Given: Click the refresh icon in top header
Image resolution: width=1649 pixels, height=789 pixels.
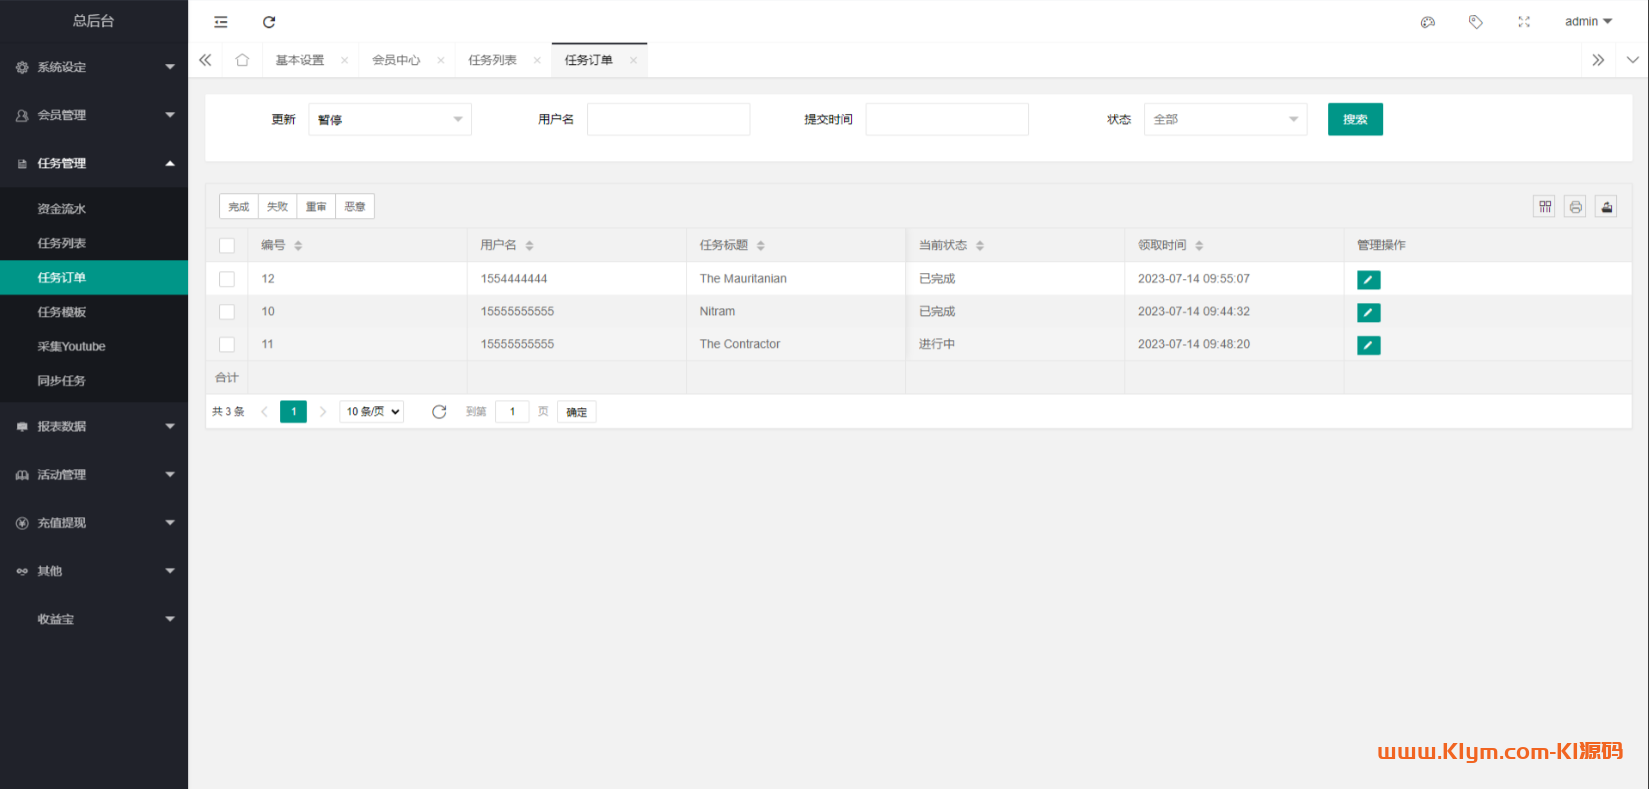Looking at the screenshot, I should (x=269, y=22).
